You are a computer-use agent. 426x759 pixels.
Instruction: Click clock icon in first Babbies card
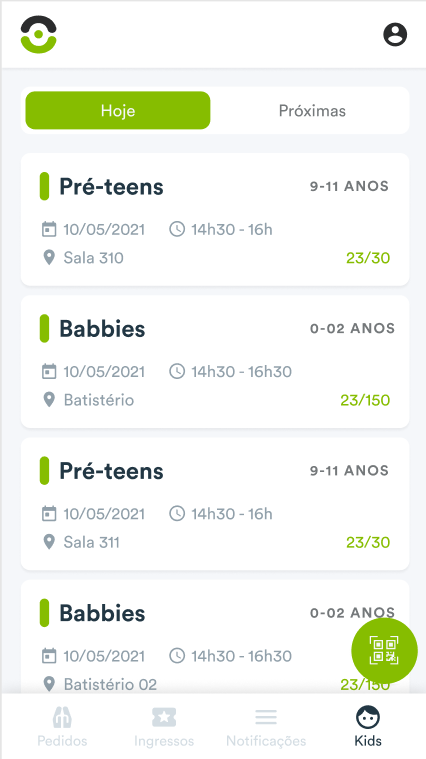[x=177, y=371]
